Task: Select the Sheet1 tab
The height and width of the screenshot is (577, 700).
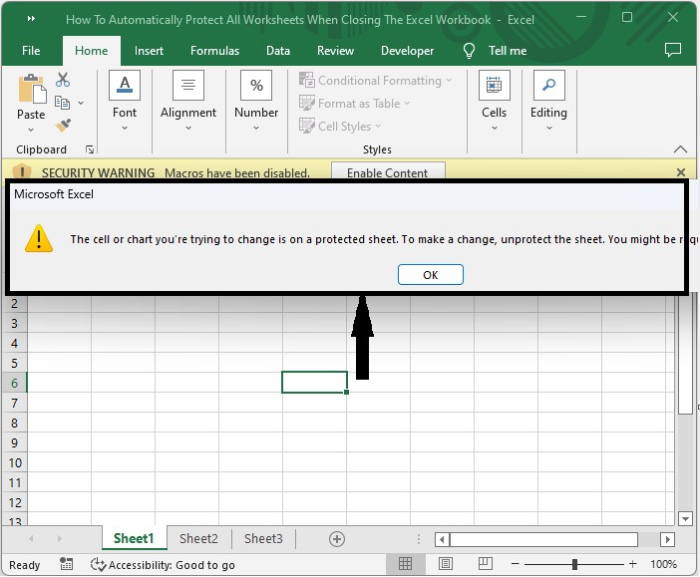Action: point(133,539)
